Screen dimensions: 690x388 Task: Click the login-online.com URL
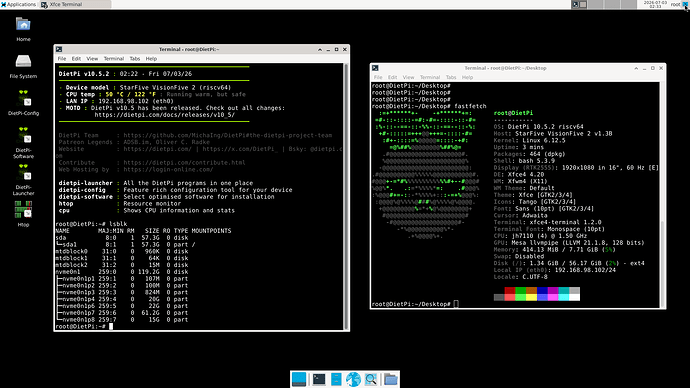[x=168, y=169]
